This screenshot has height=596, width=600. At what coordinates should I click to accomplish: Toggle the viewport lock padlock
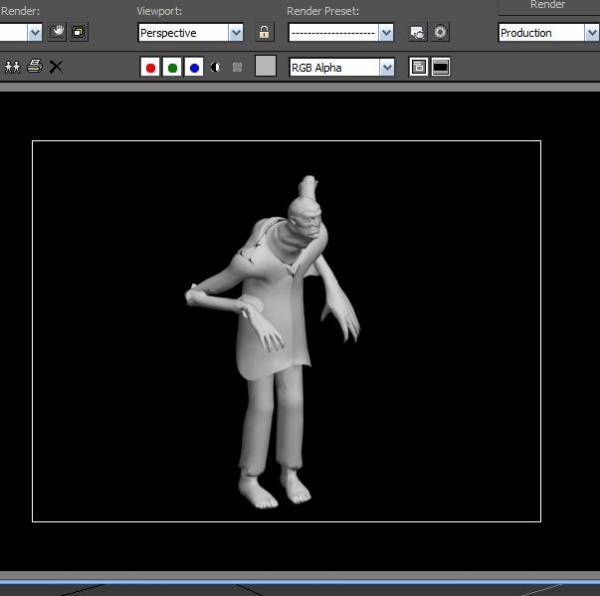264,32
